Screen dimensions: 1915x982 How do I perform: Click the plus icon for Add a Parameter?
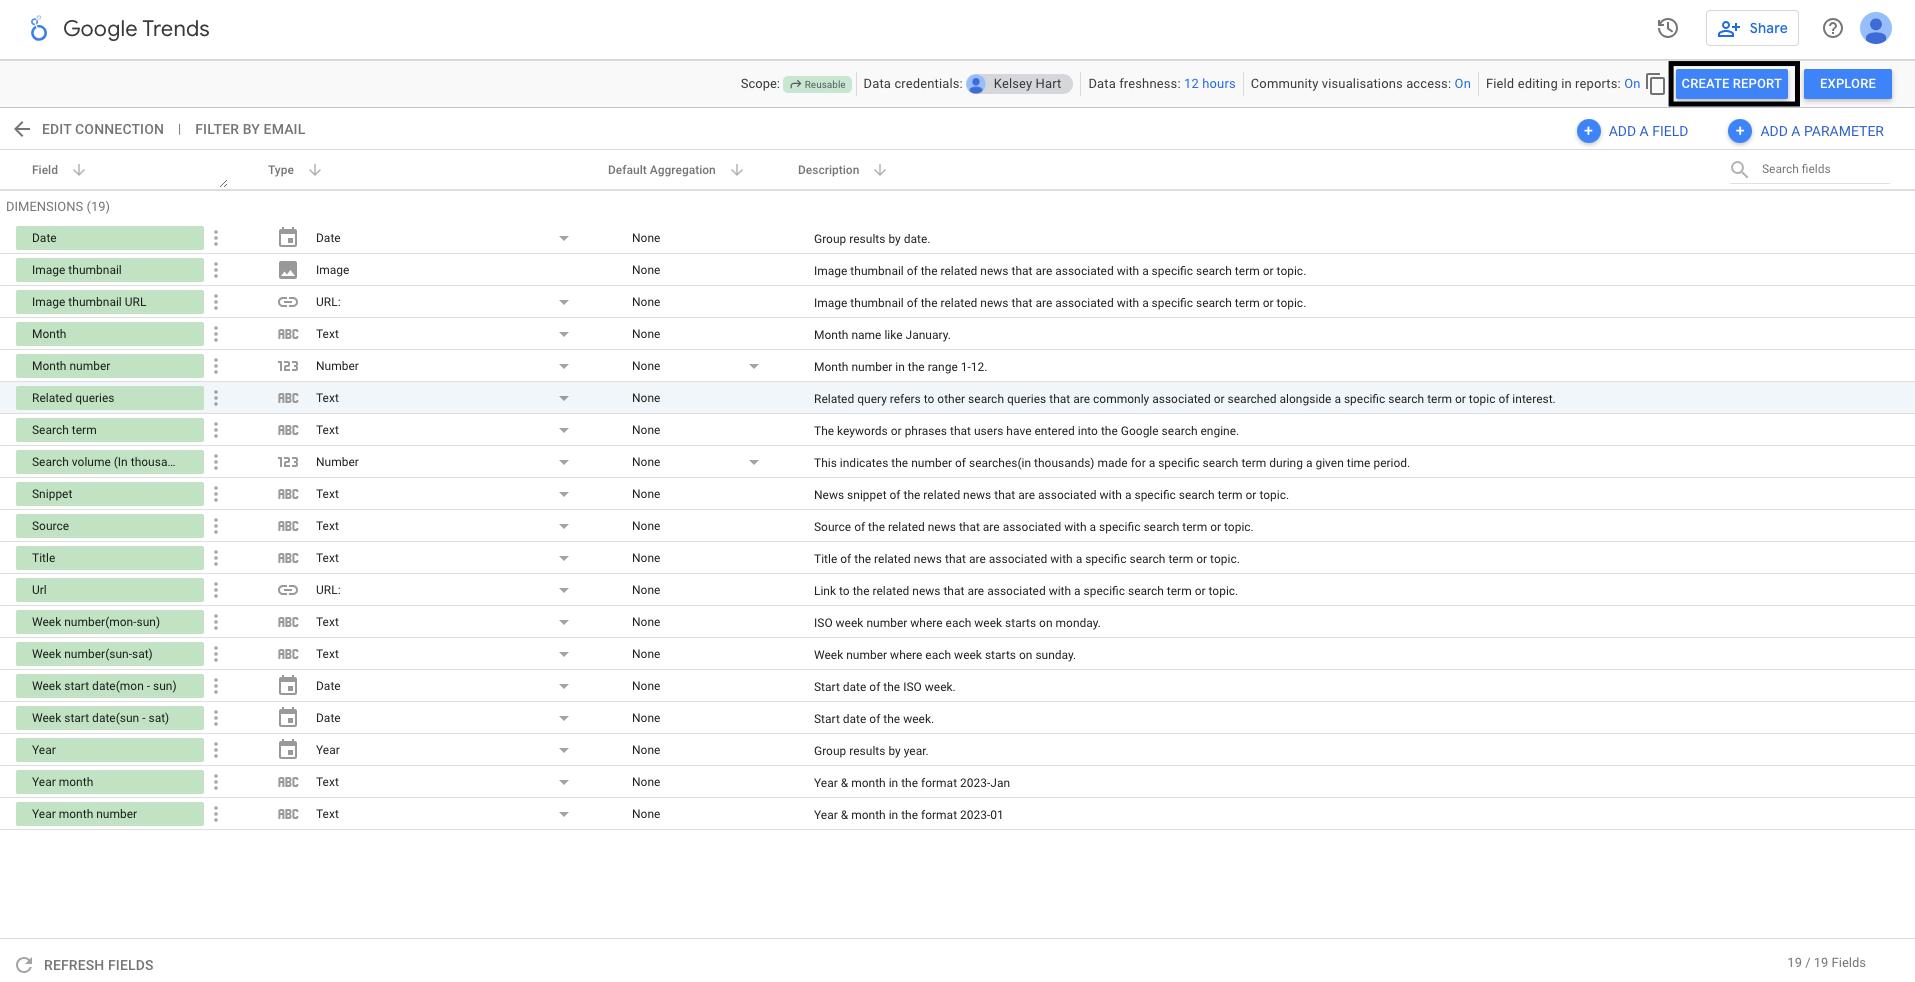(x=1740, y=131)
